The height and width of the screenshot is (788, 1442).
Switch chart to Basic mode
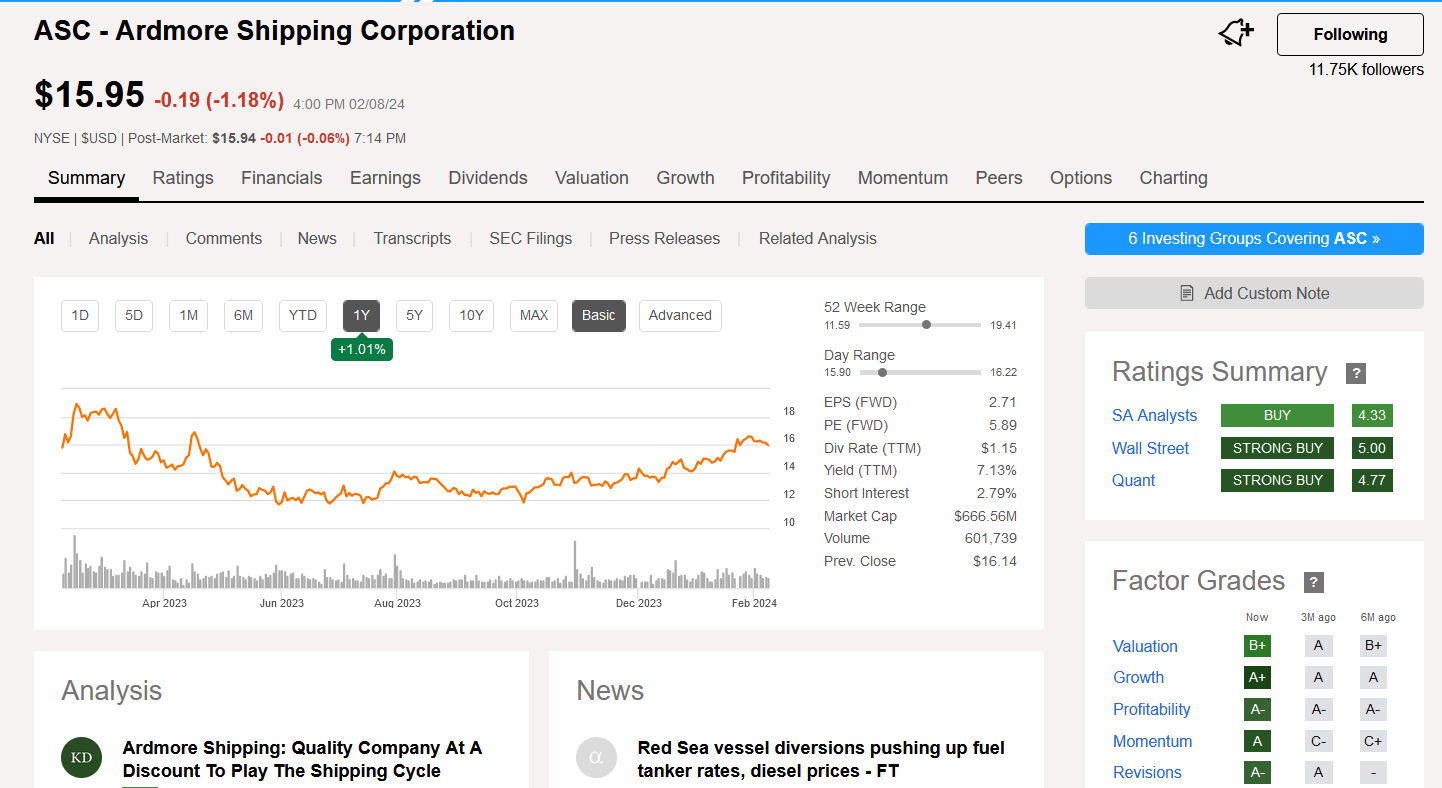coord(599,315)
